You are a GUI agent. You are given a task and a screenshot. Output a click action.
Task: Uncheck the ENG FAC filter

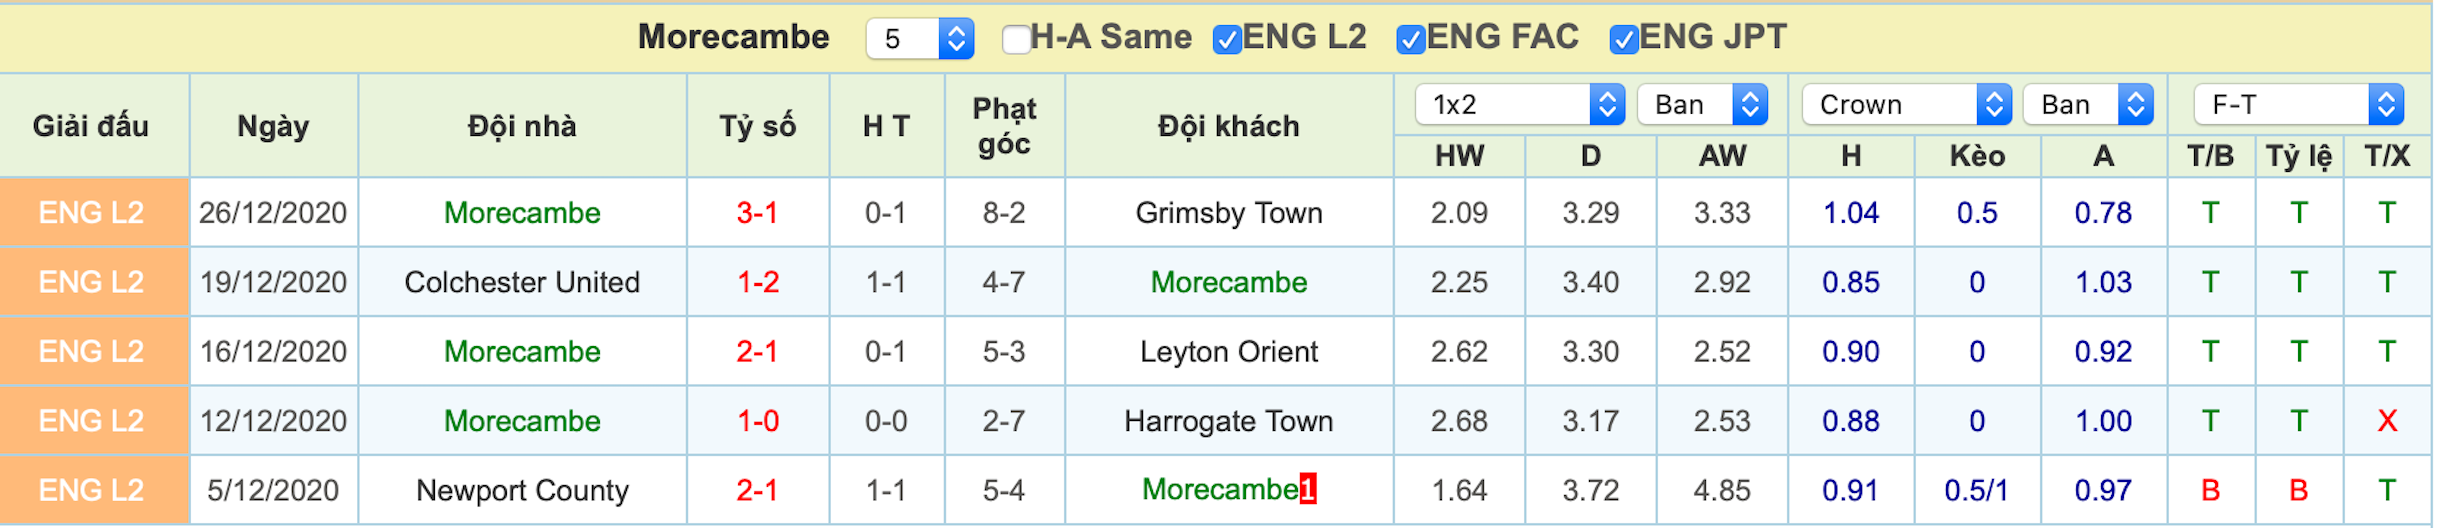[1411, 39]
